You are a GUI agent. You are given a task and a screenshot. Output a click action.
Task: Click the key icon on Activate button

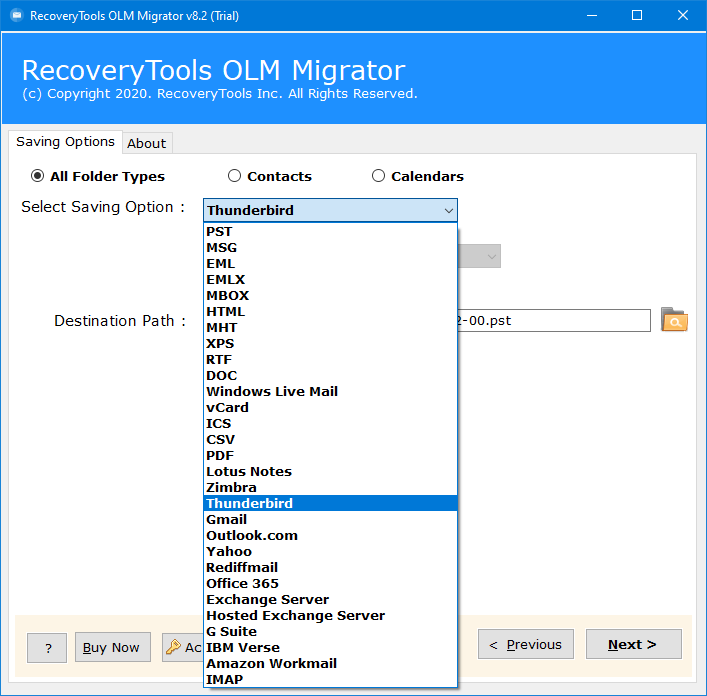point(173,647)
